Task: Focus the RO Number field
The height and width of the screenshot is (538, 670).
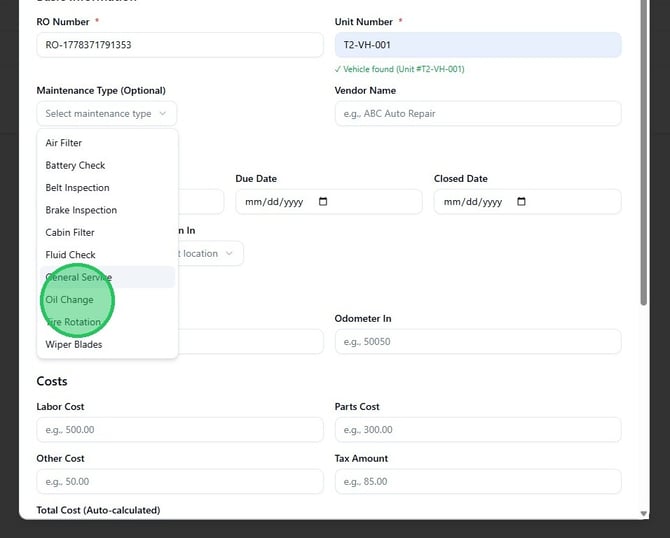Action: [x=180, y=45]
